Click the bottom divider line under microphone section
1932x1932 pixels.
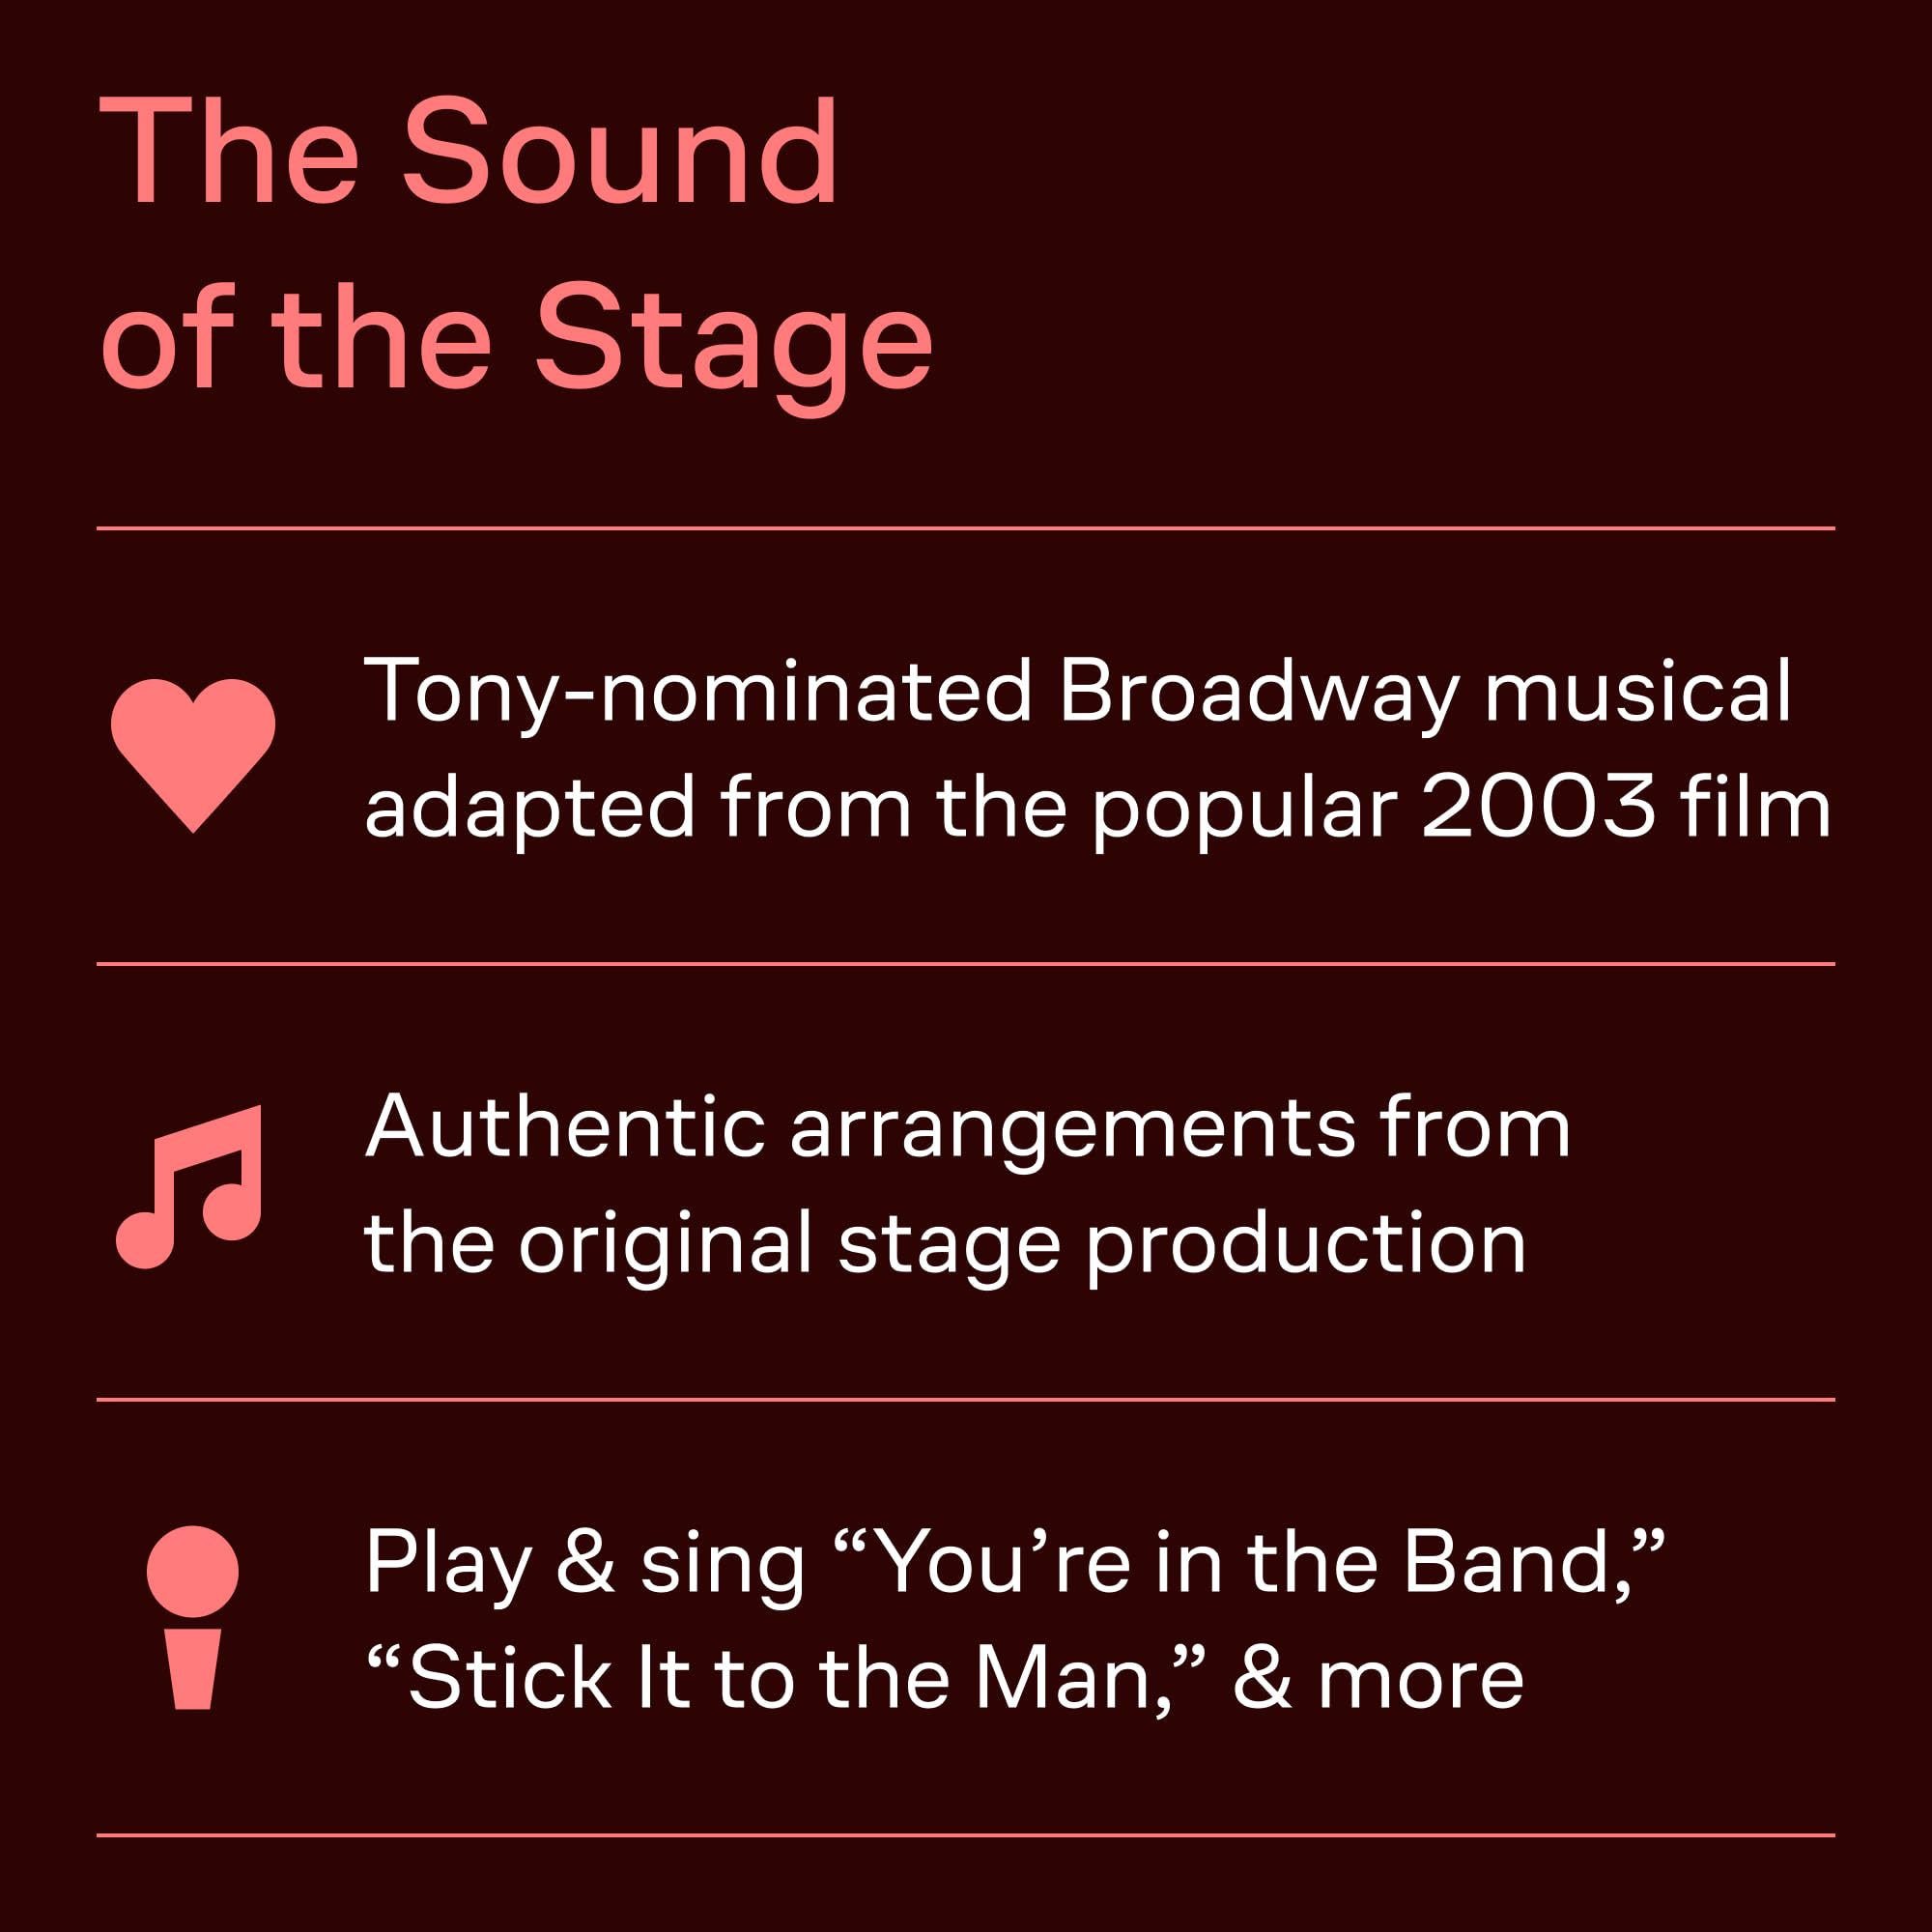966,1836
